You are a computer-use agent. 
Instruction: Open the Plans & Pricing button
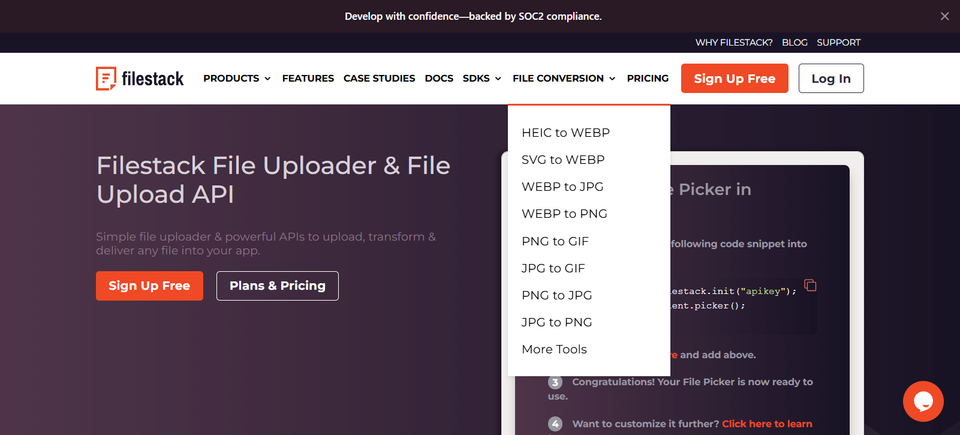277,286
